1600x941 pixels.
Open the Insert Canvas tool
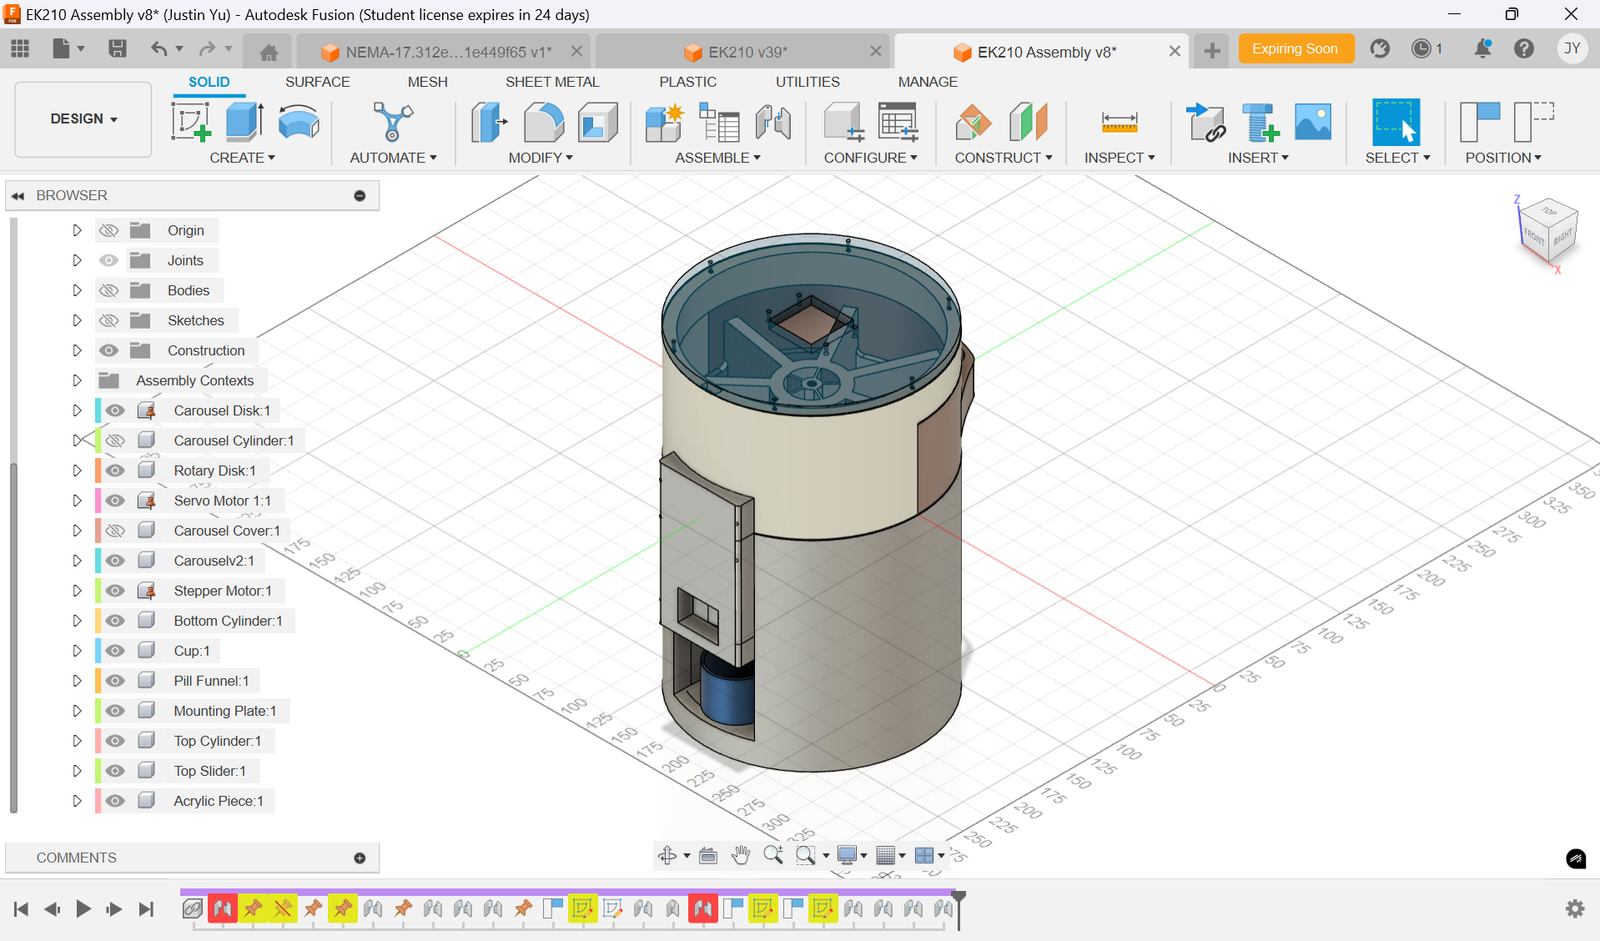[x=1313, y=121]
